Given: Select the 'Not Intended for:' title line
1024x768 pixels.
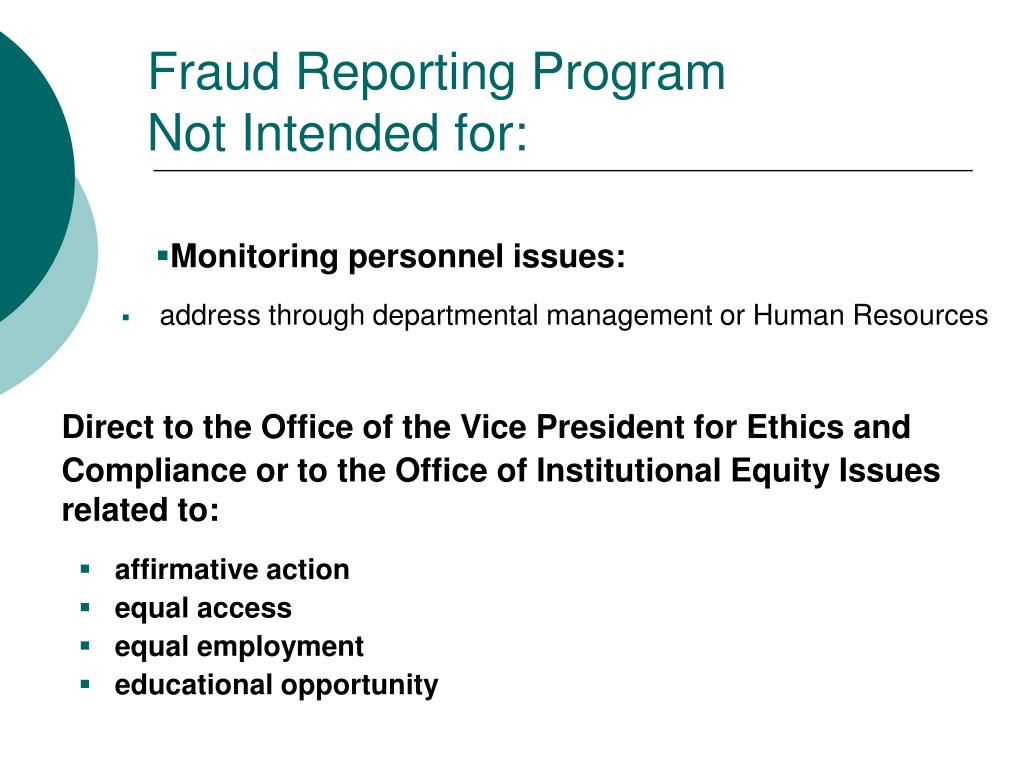Looking at the screenshot, I should 337,133.
